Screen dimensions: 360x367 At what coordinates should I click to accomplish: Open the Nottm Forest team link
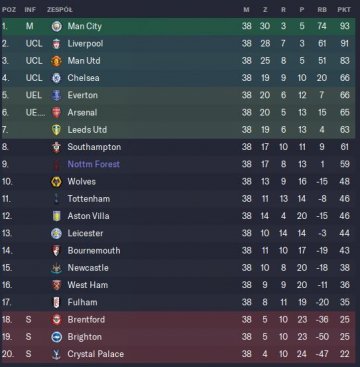point(94,164)
